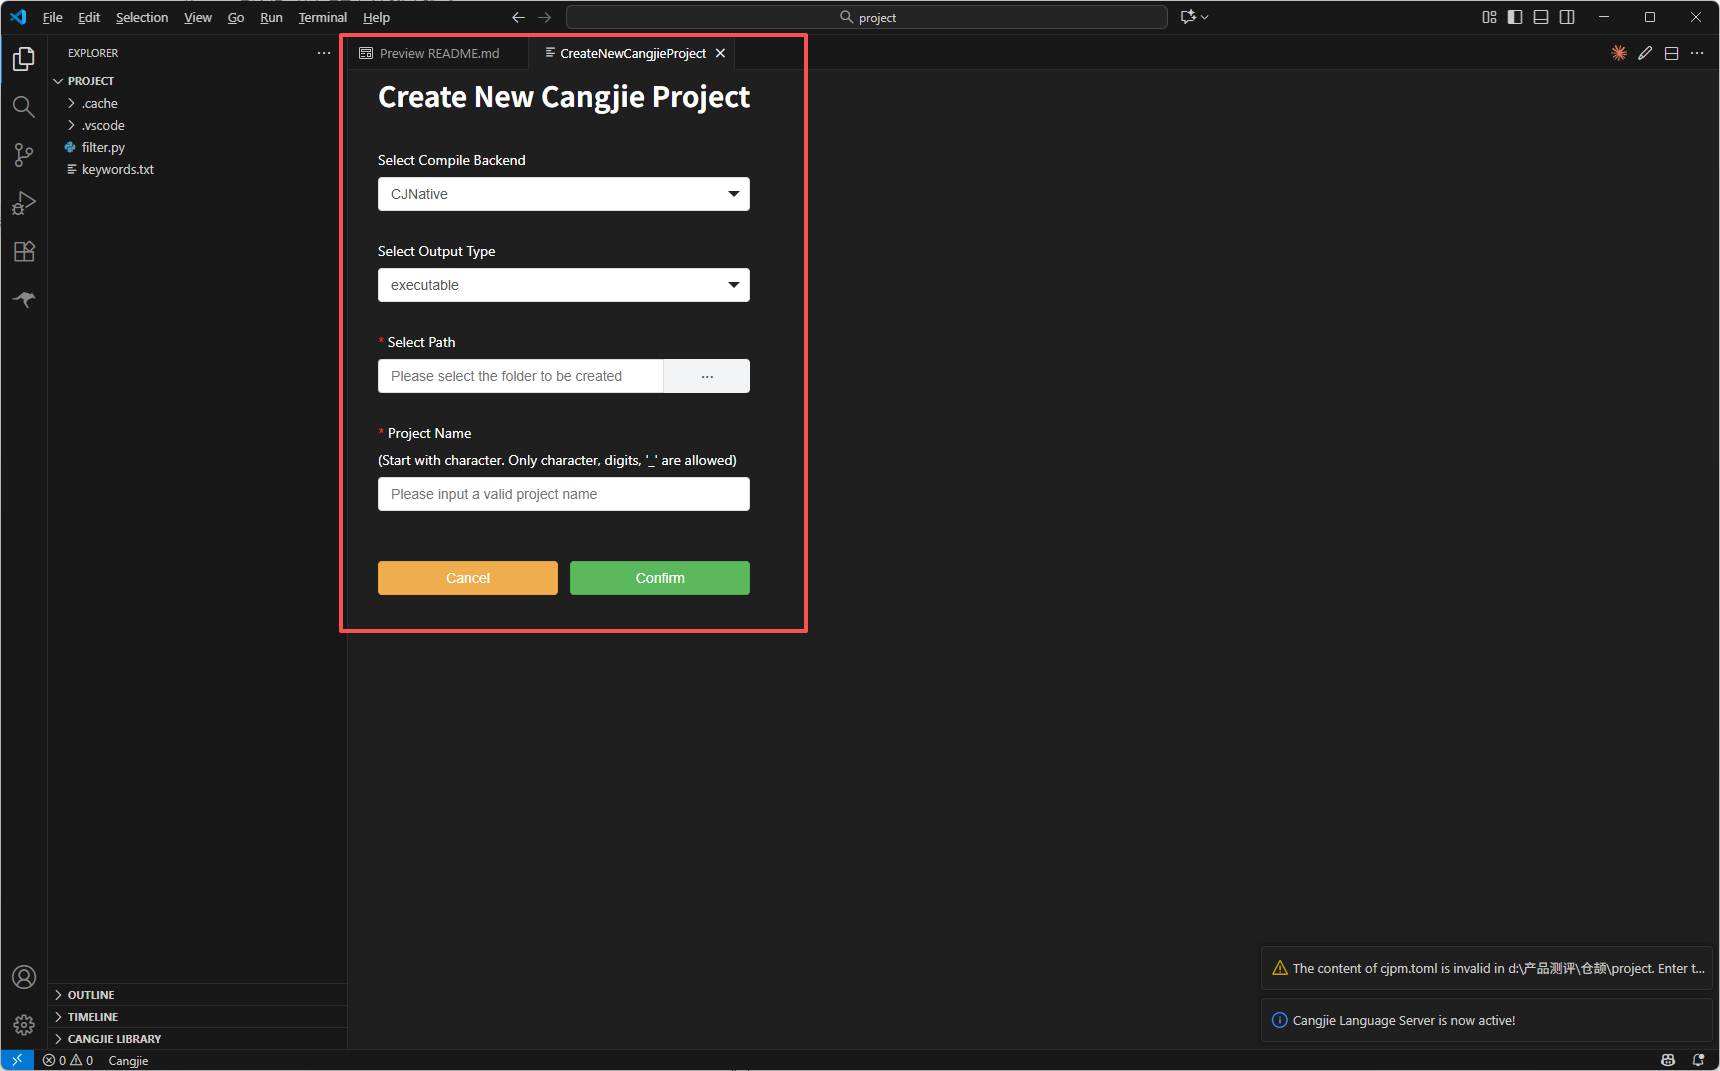
Task: Toggle the Primary Side Bar
Action: (x=1515, y=17)
